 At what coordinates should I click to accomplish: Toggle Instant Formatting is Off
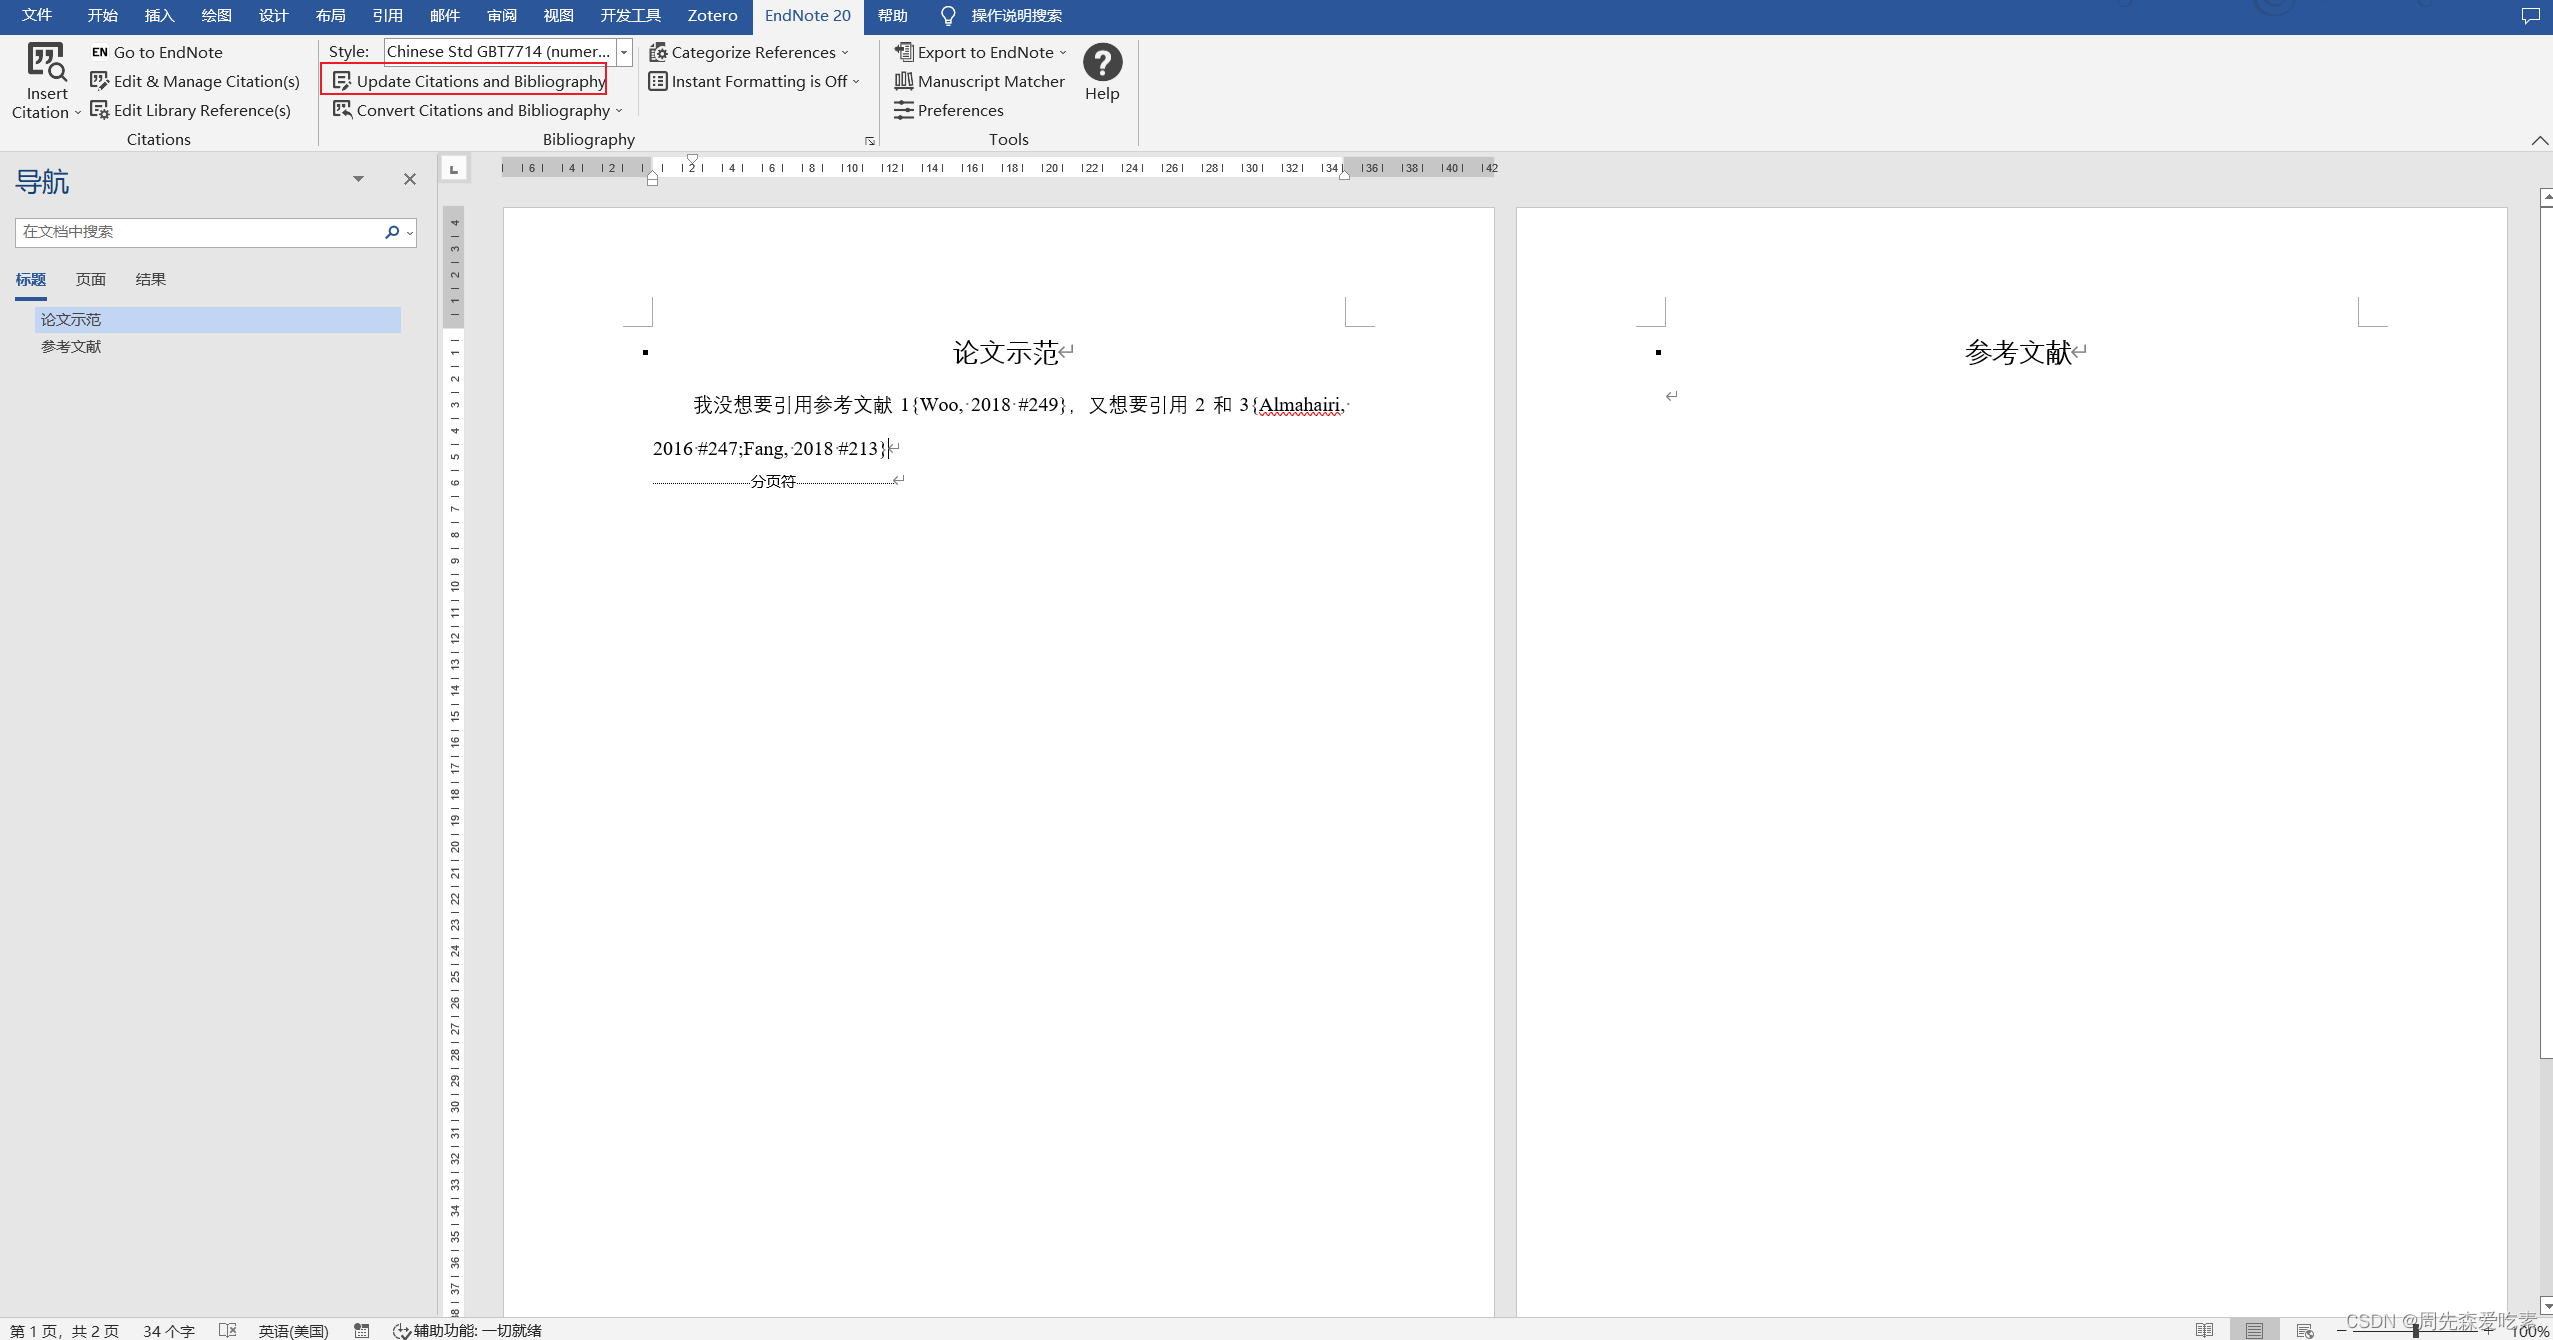click(x=758, y=81)
